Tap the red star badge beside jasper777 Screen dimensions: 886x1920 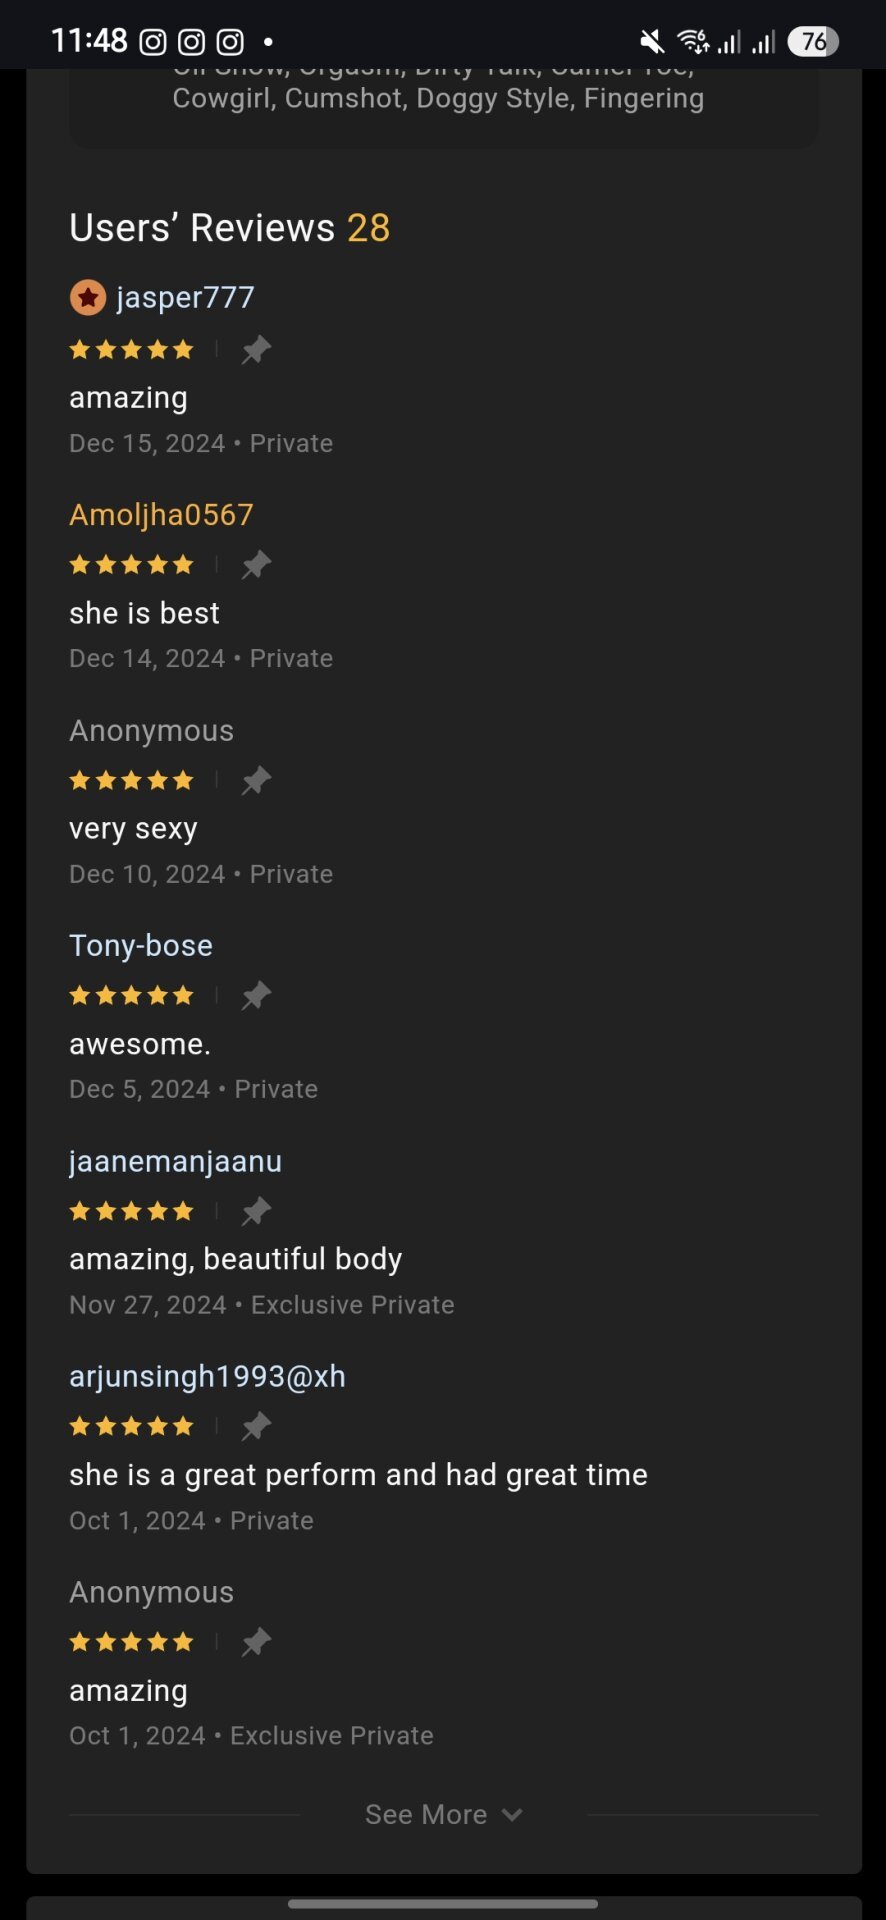click(x=88, y=297)
